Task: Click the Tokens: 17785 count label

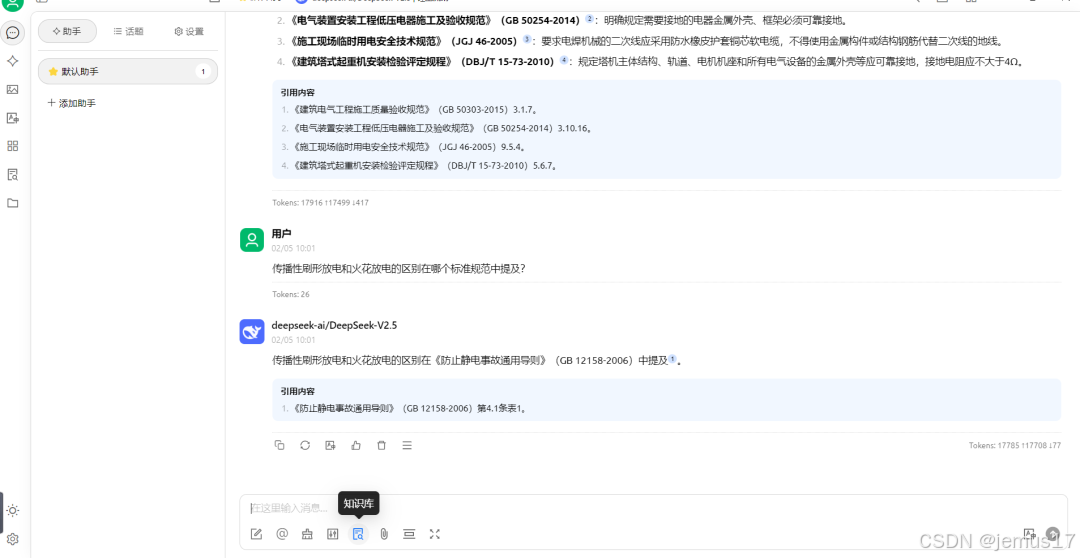Action: (x=1015, y=446)
